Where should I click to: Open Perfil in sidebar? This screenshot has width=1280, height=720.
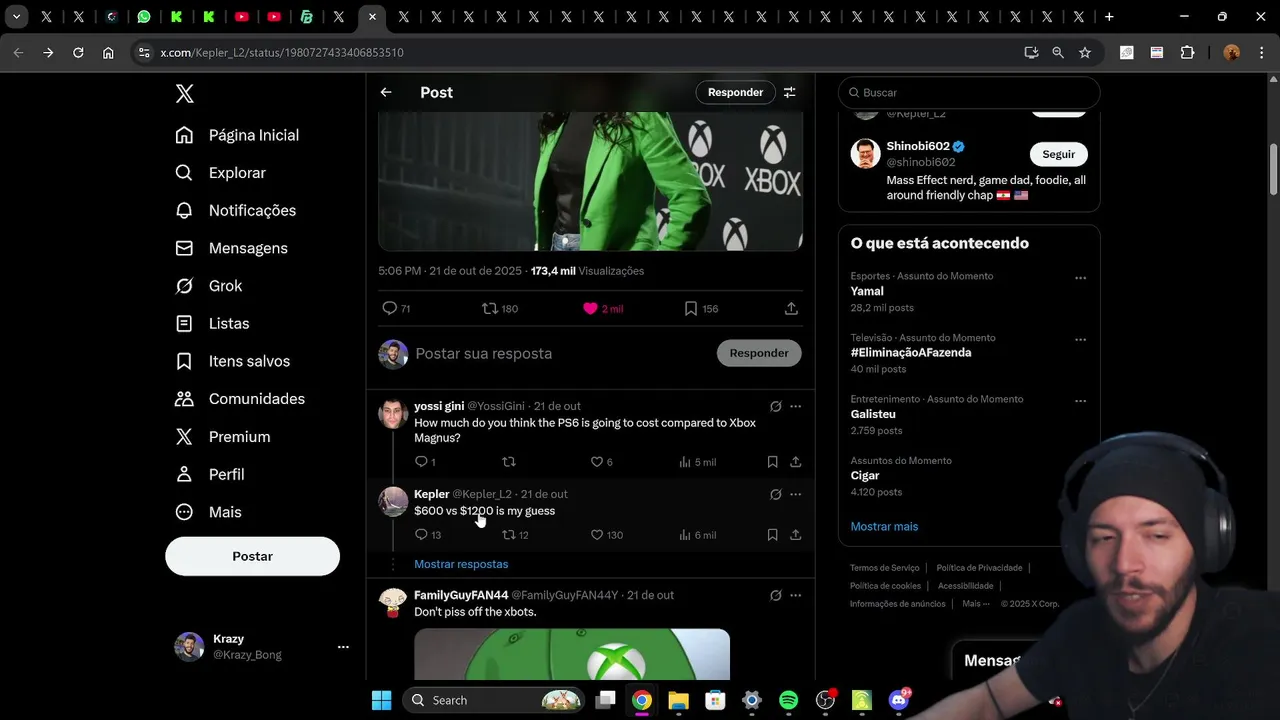pyautogui.click(x=210, y=474)
